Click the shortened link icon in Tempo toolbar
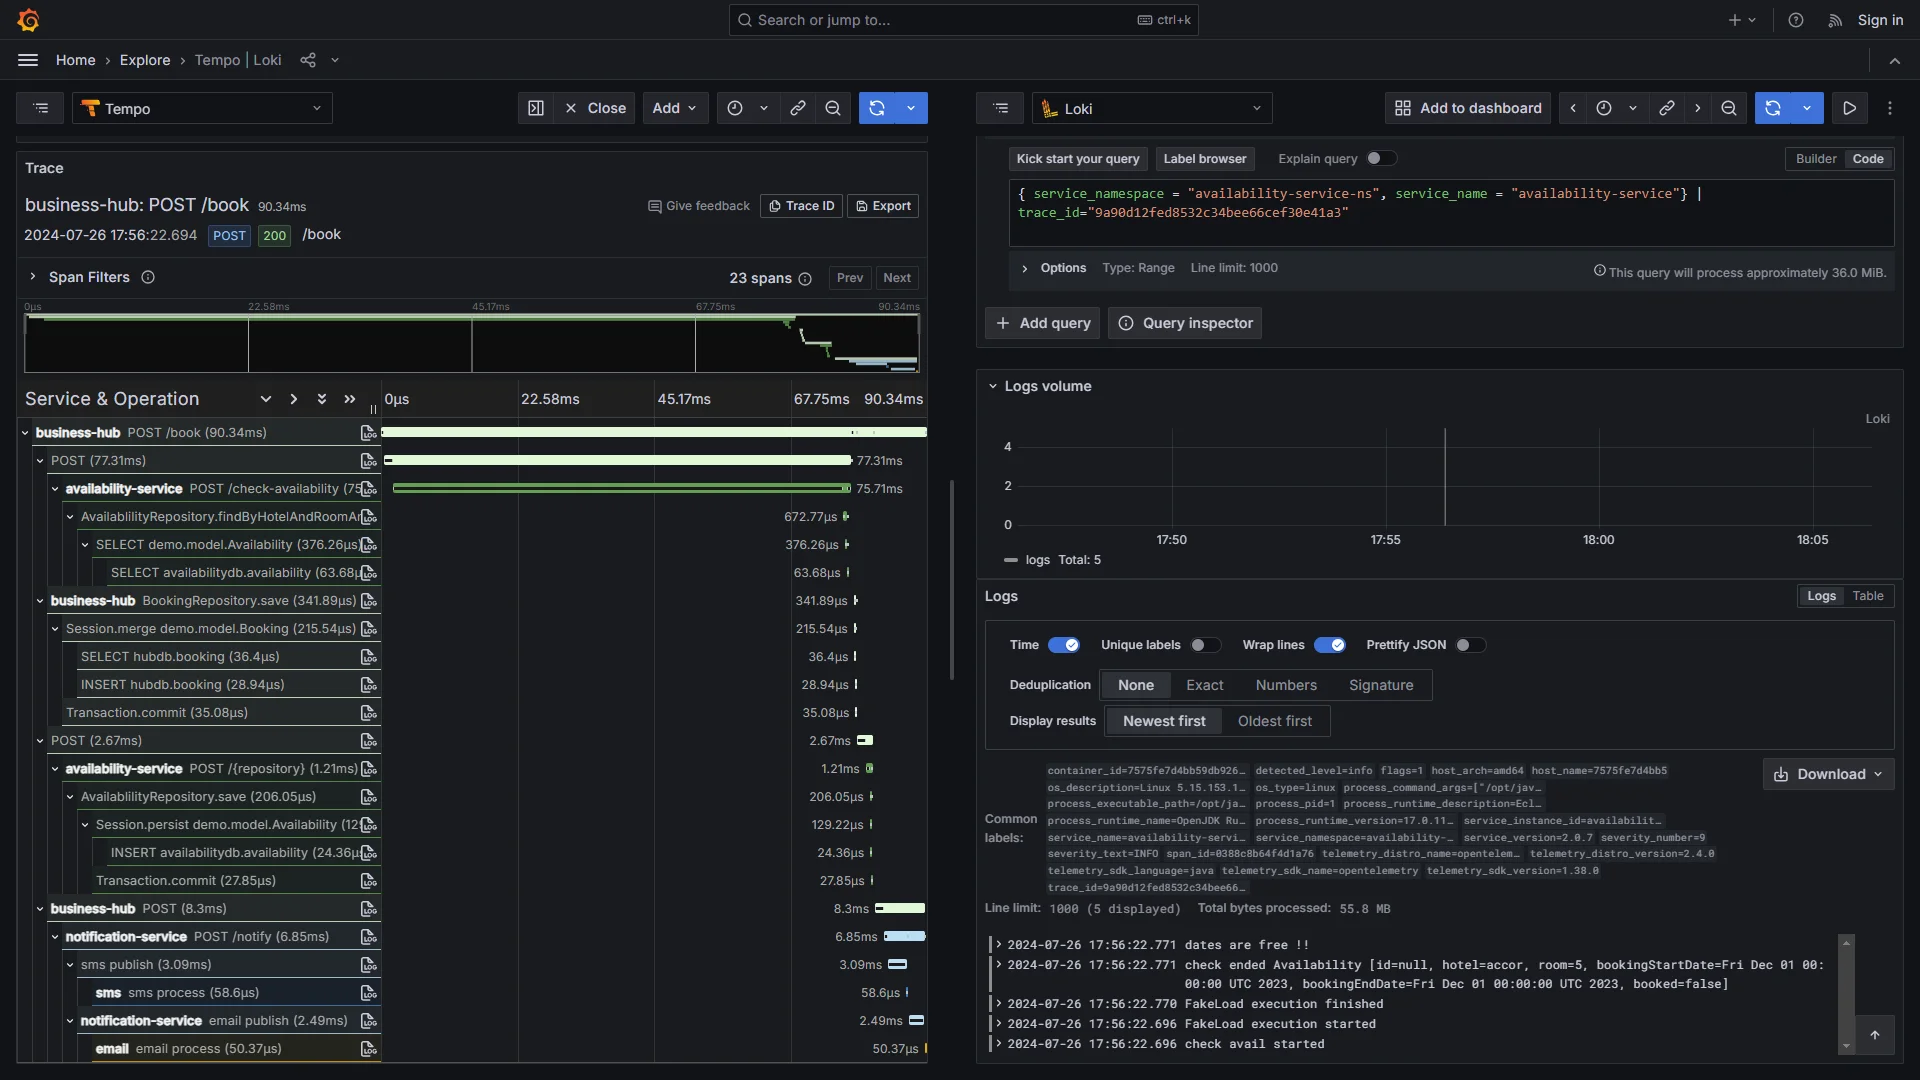Screen dimensions: 1920x1080 (797, 108)
